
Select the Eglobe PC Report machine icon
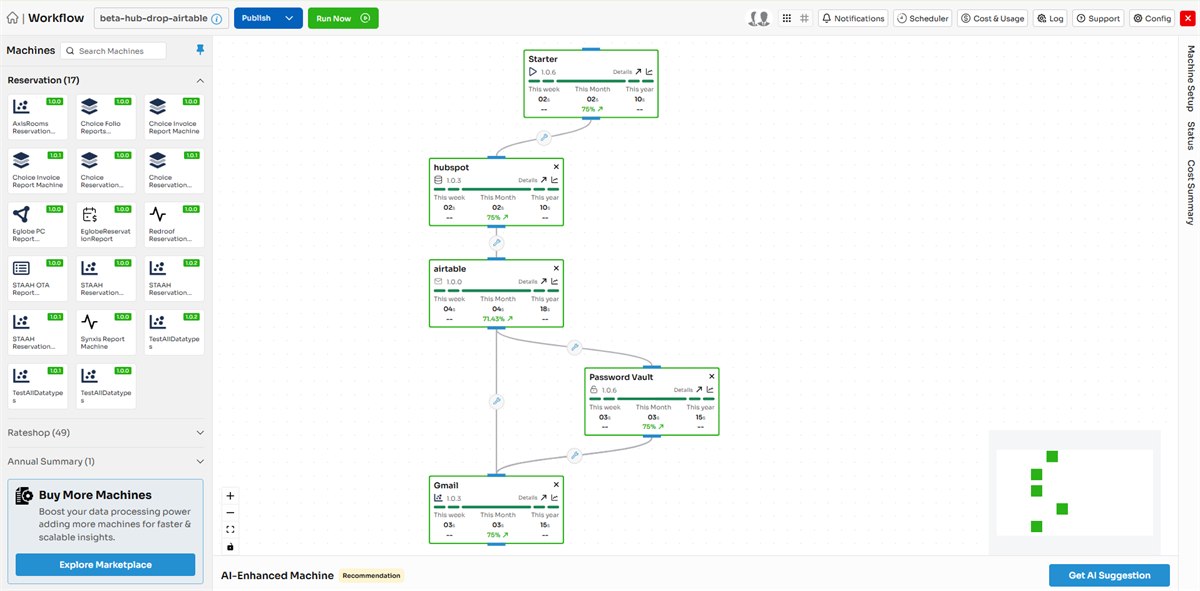21,213
